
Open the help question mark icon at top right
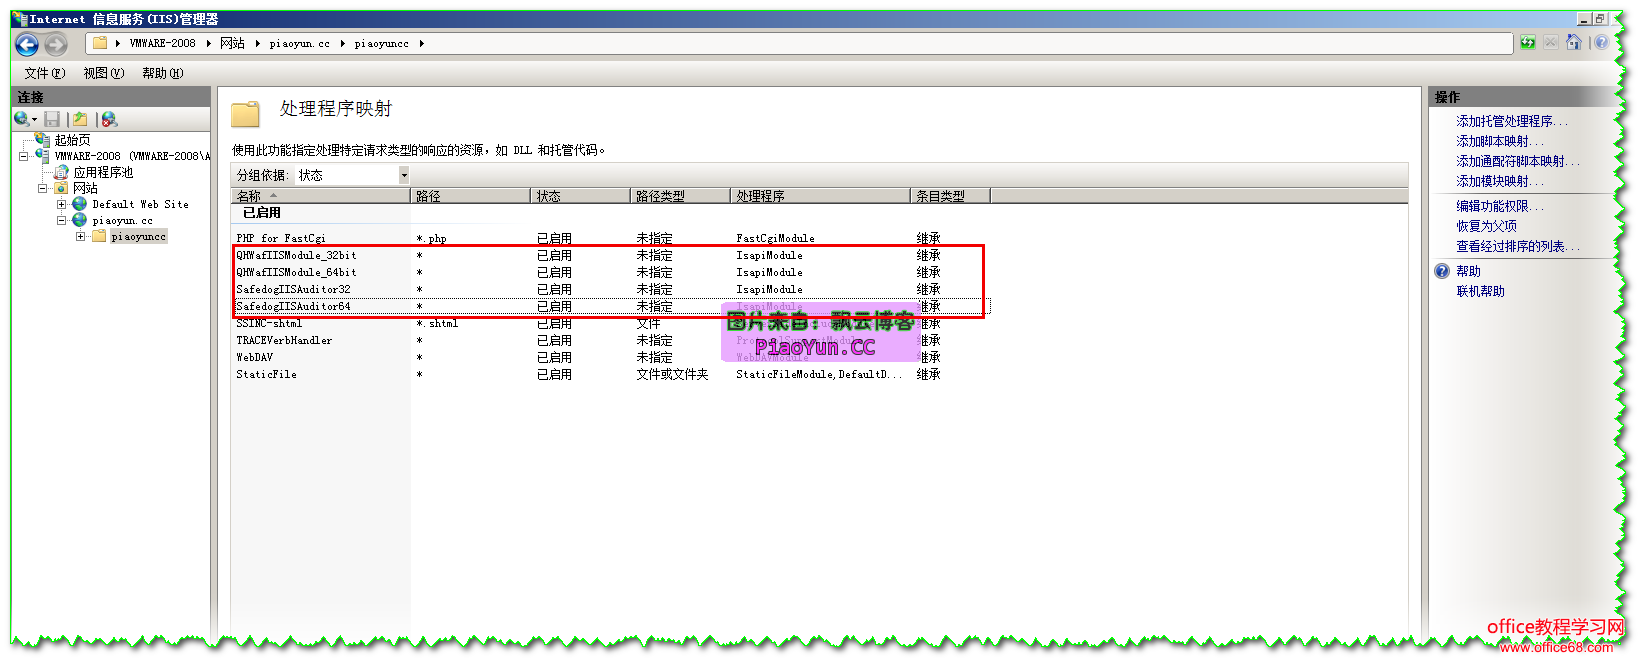point(1601,42)
